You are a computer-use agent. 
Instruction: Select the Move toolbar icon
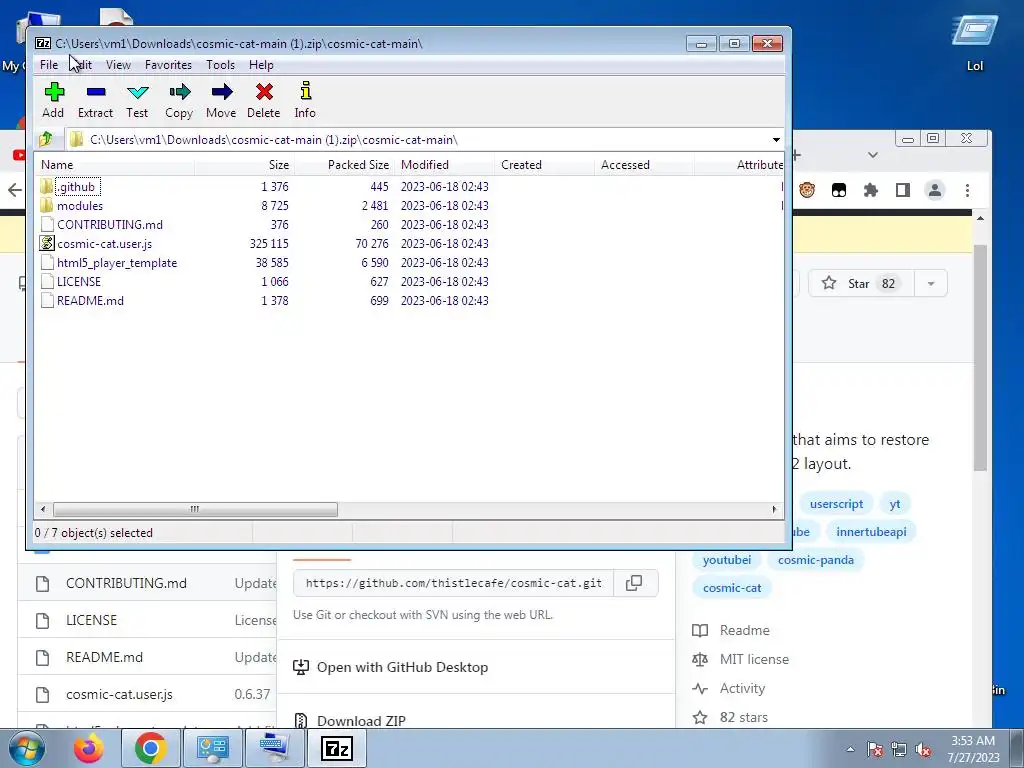tap(221, 100)
